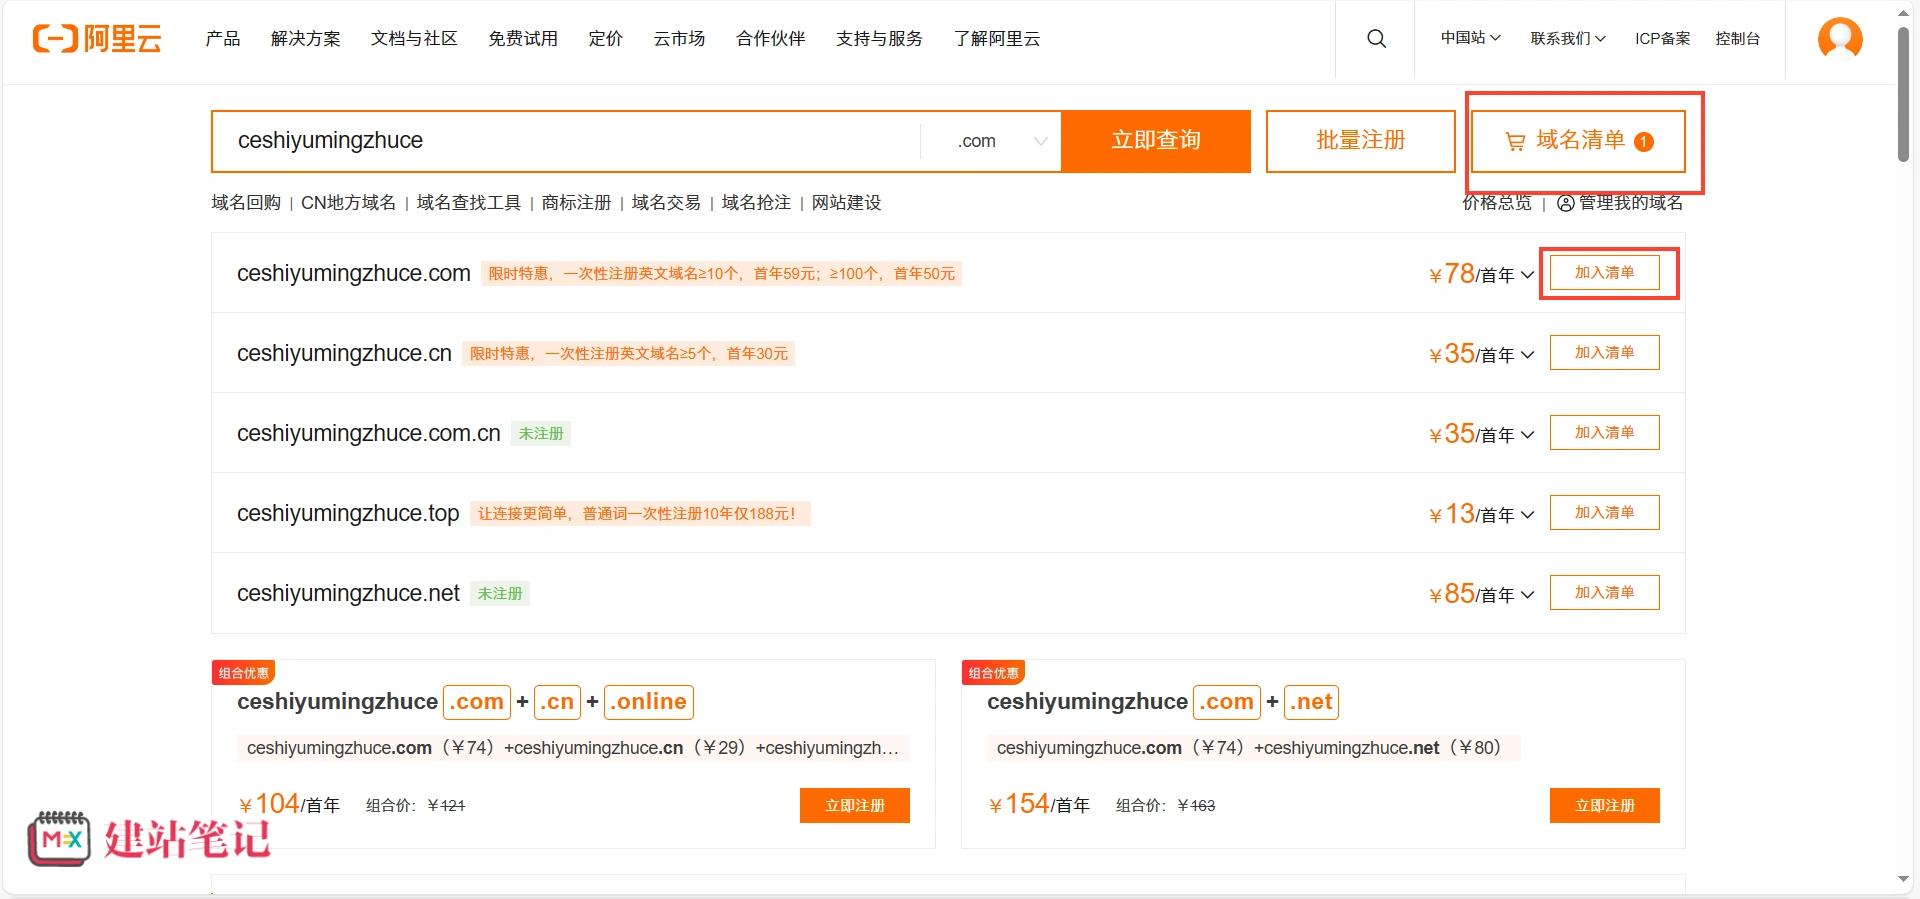Expand price chevron for ceshiyumingzhuce.net
This screenshot has height=899, width=1920.
[1527, 595]
